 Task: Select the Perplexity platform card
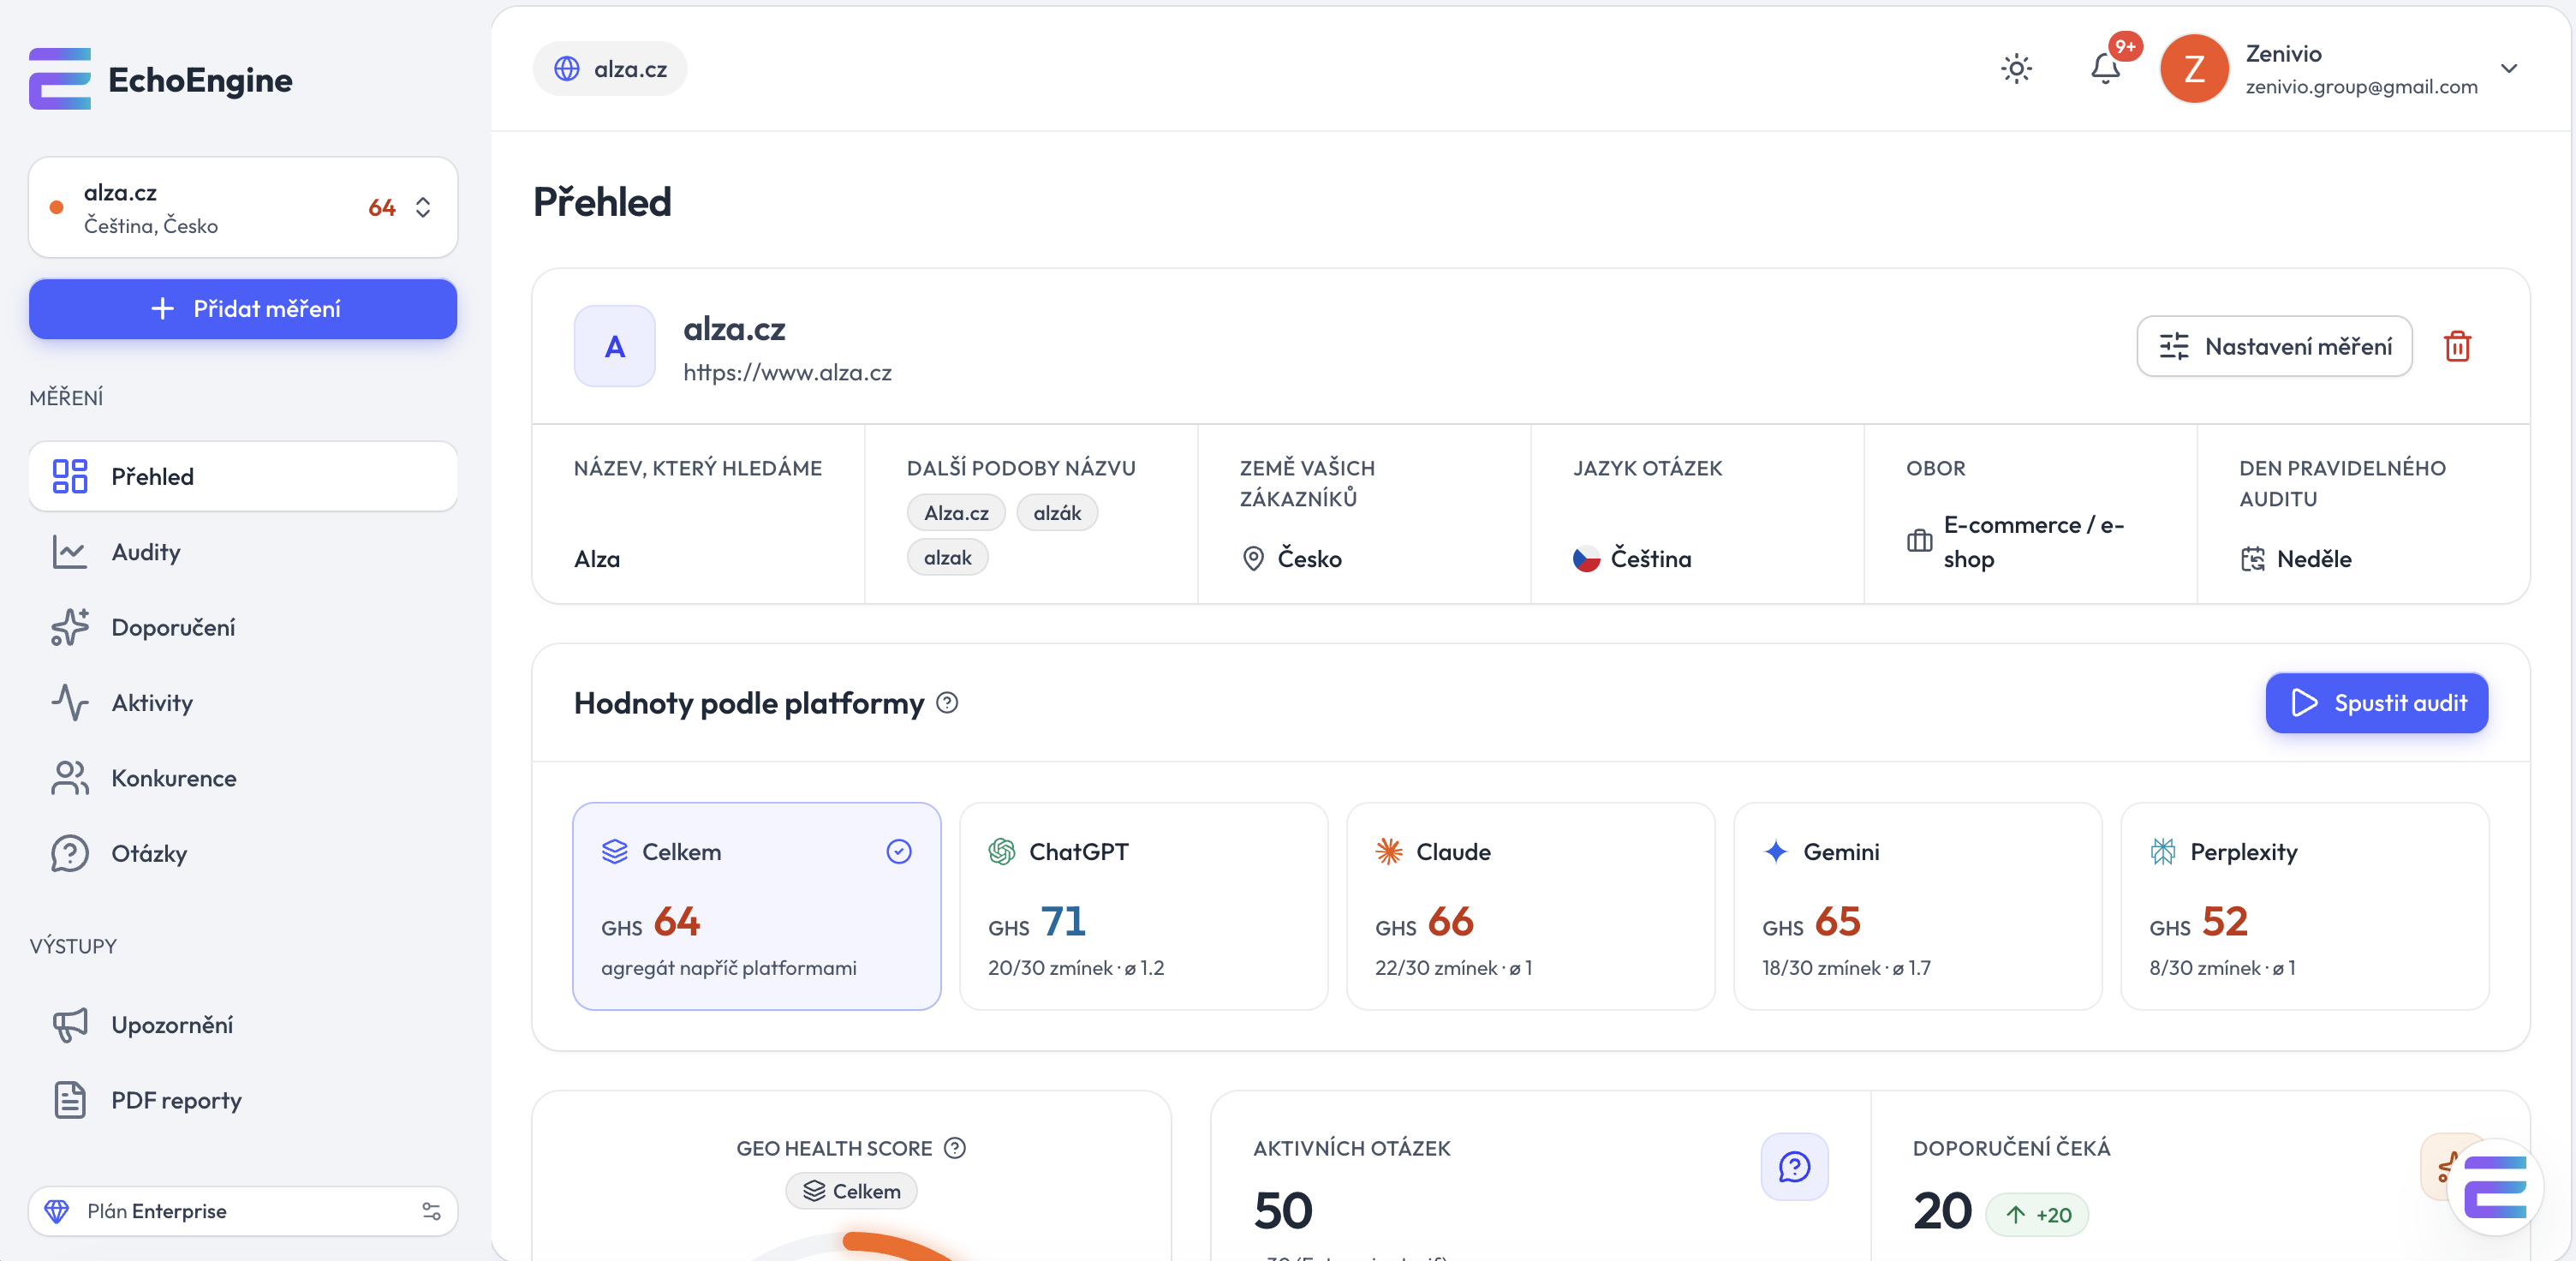click(x=2304, y=906)
